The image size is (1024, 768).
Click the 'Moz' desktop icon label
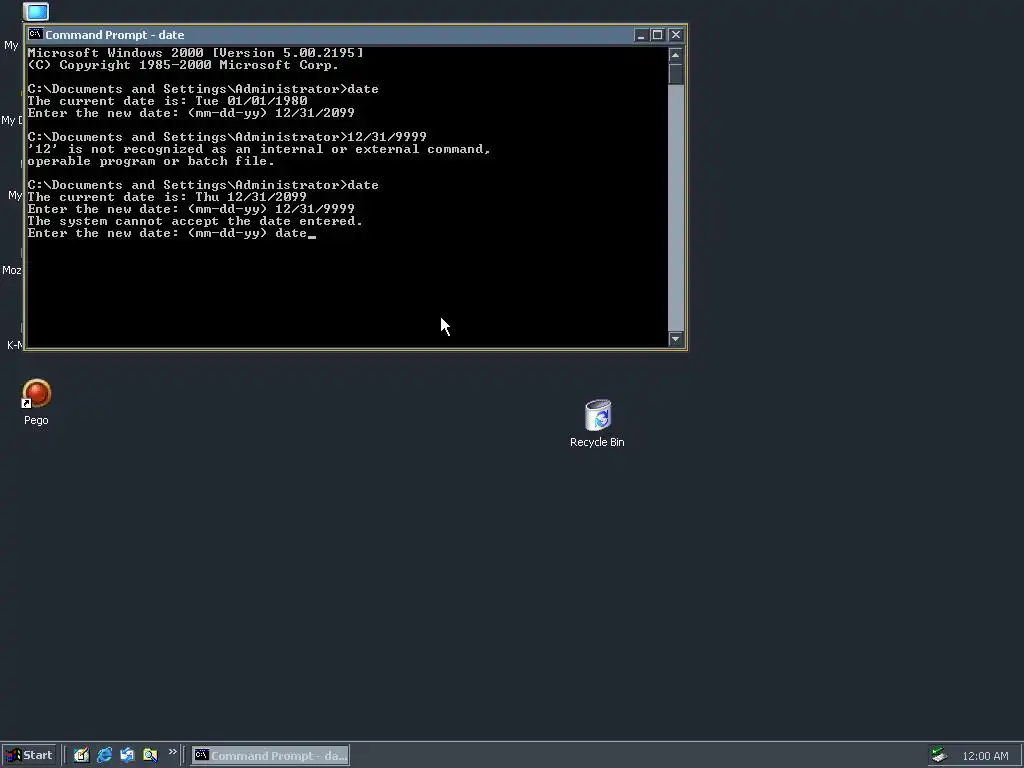point(12,270)
